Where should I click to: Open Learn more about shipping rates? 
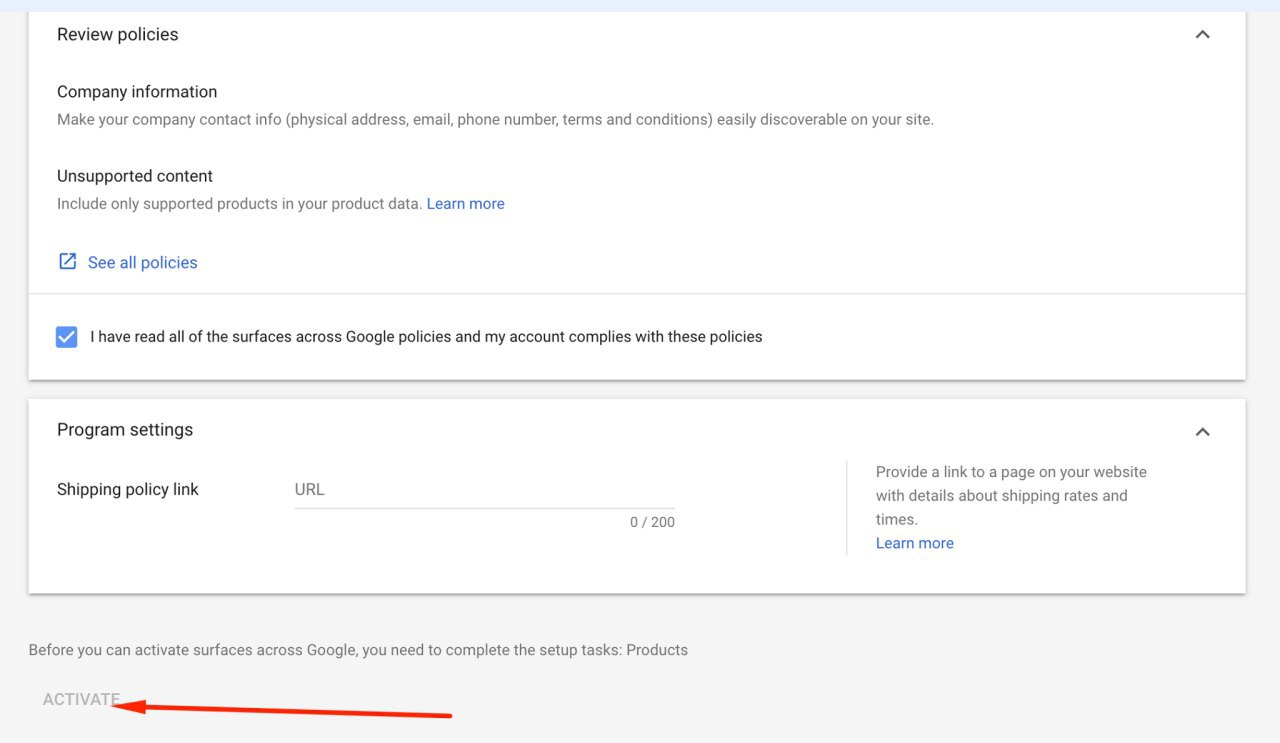[x=914, y=543]
